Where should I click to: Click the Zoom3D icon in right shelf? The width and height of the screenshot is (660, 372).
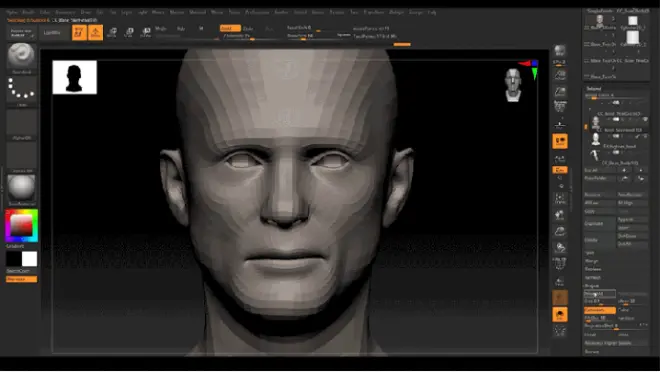(x=560, y=231)
